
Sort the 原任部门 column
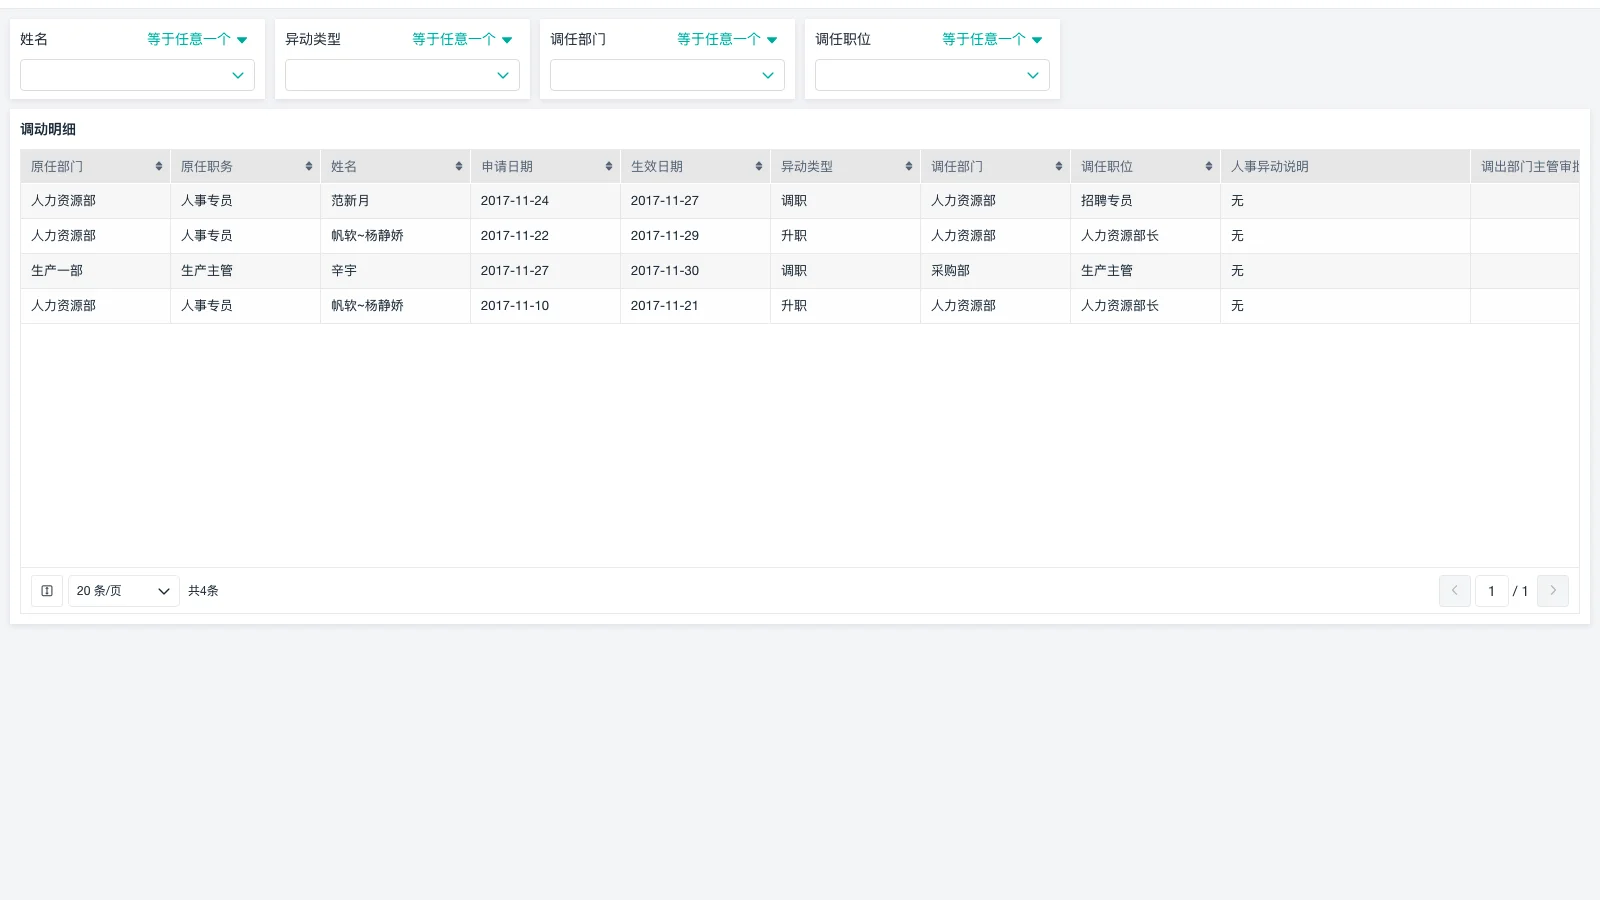tap(159, 166)
